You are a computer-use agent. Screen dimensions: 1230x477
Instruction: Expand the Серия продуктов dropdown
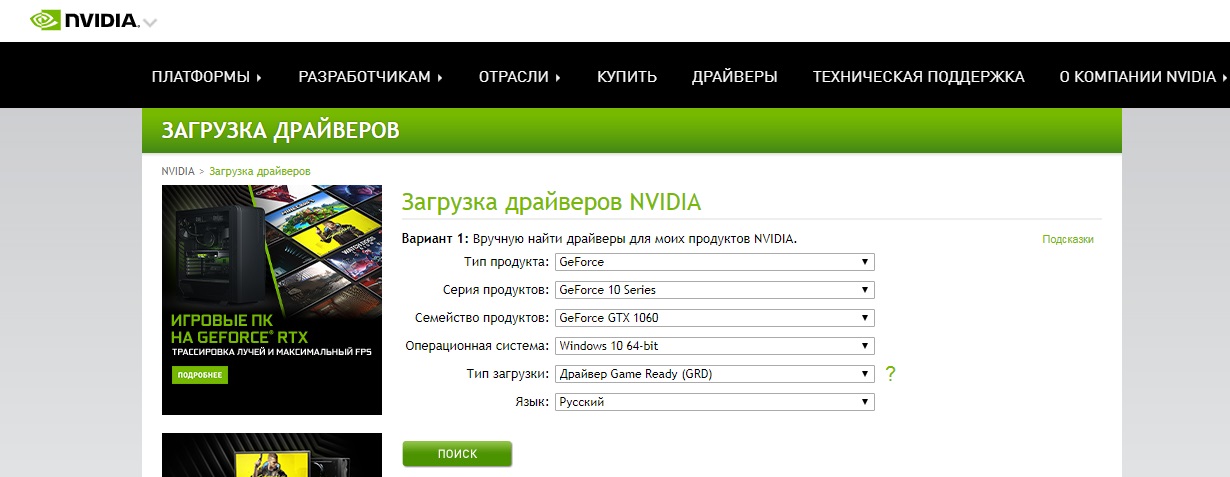click(715, 290)
